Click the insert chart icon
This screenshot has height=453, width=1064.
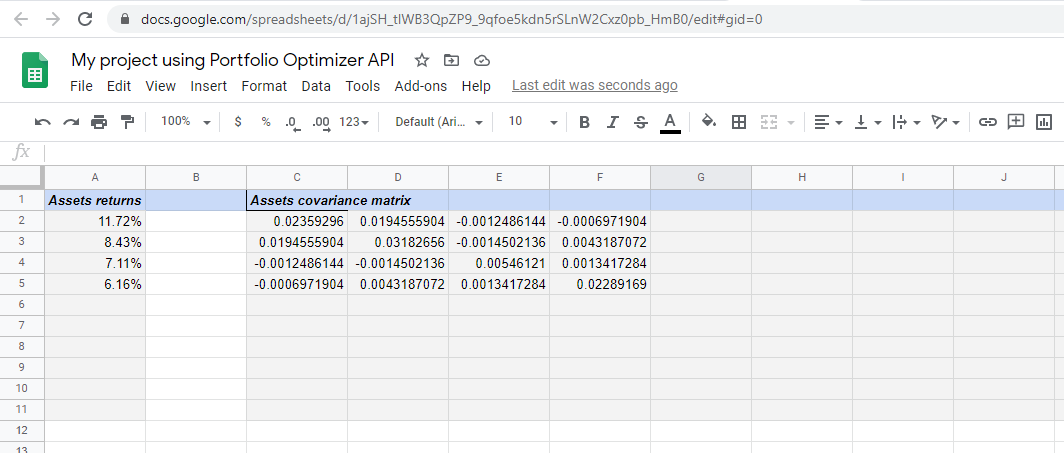point(1044,122)
